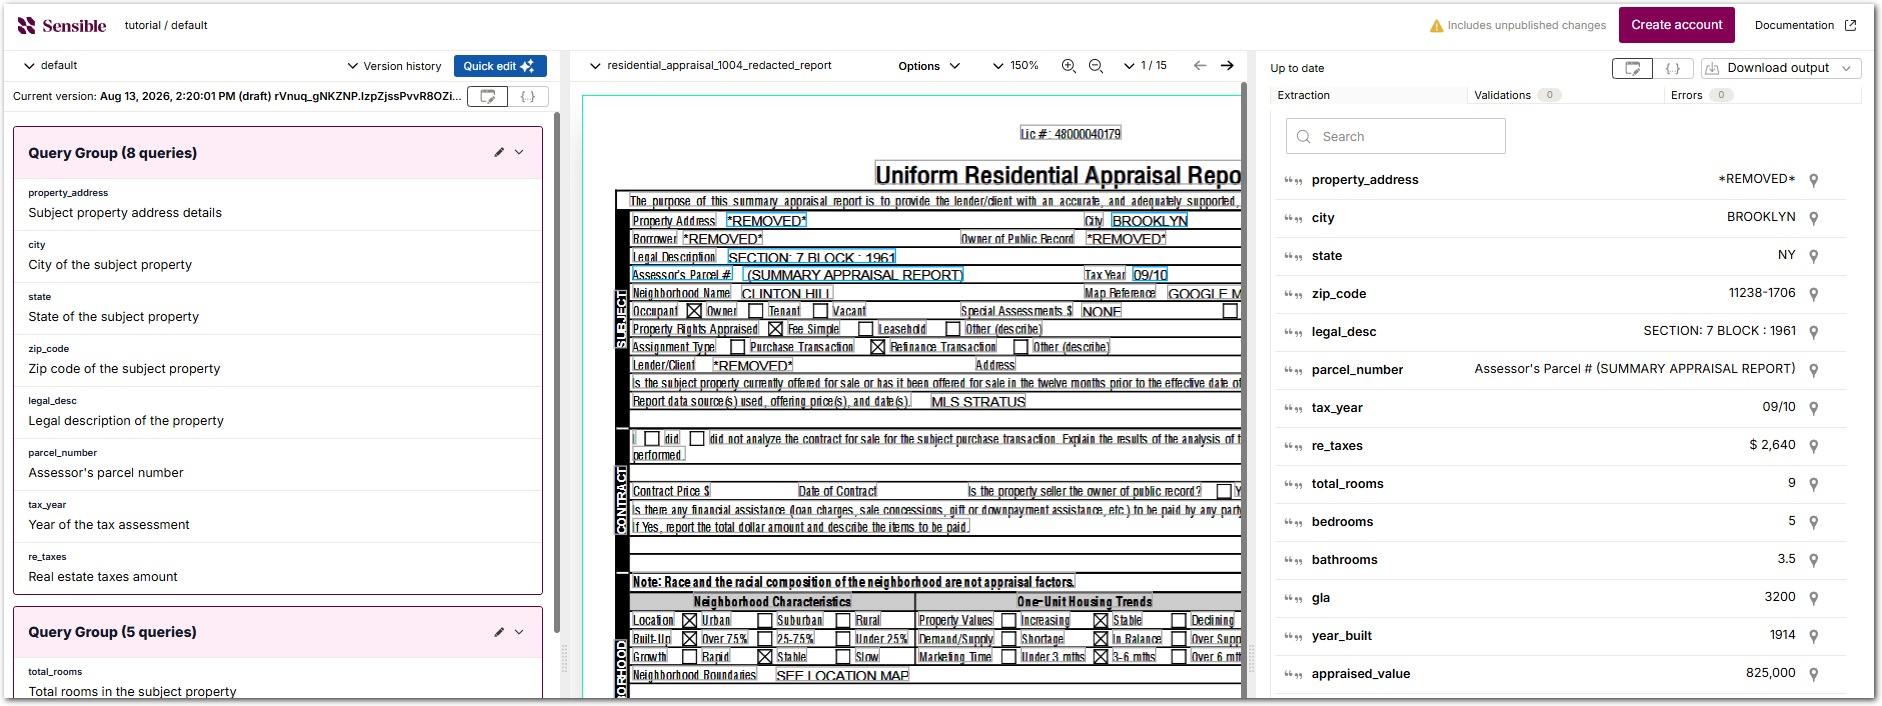Collapse the Query Group (5 queries) section

point(519,631)
